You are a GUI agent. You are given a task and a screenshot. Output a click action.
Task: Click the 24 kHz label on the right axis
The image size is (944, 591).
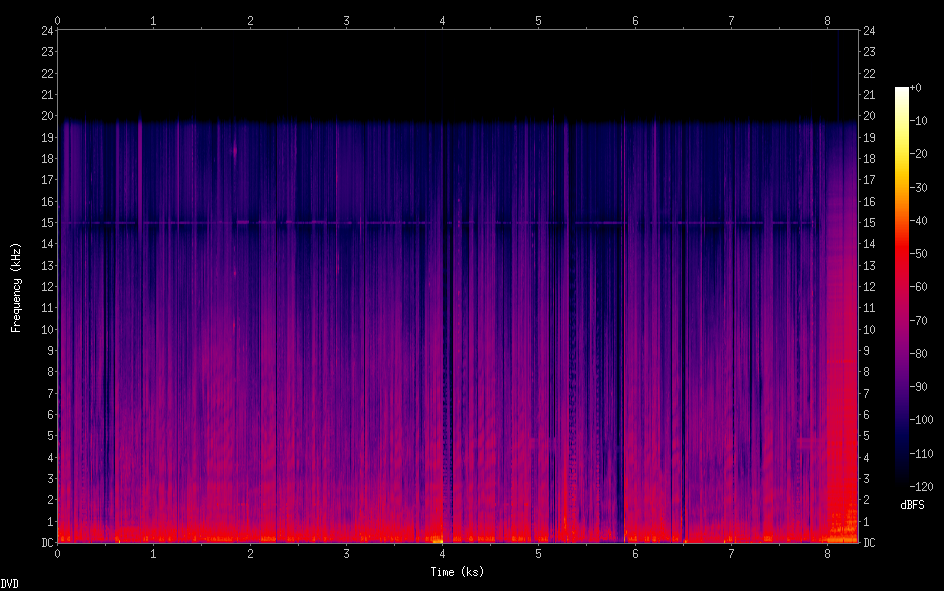tap(870, 30)
